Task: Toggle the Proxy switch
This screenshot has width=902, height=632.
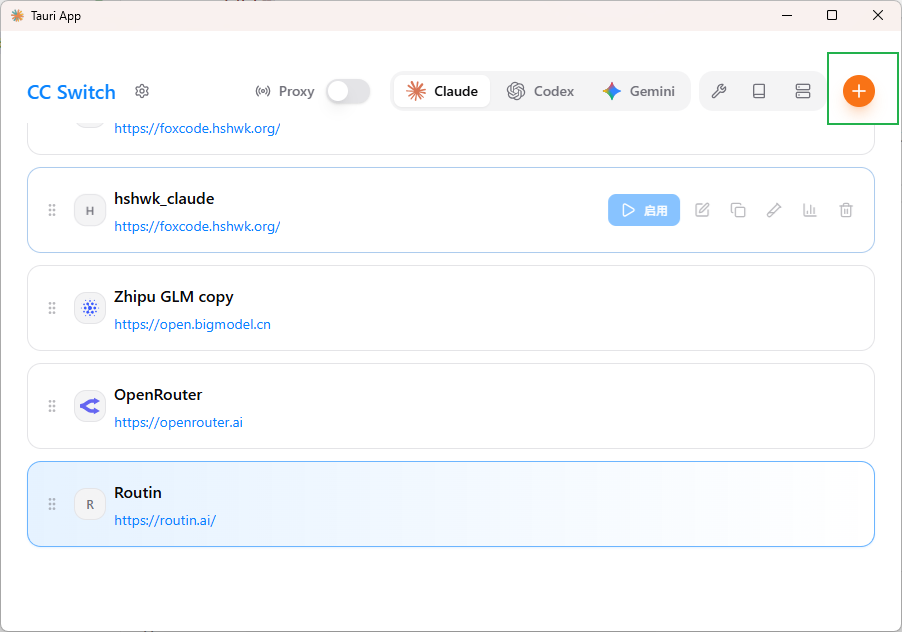Action: coord(348,91)
